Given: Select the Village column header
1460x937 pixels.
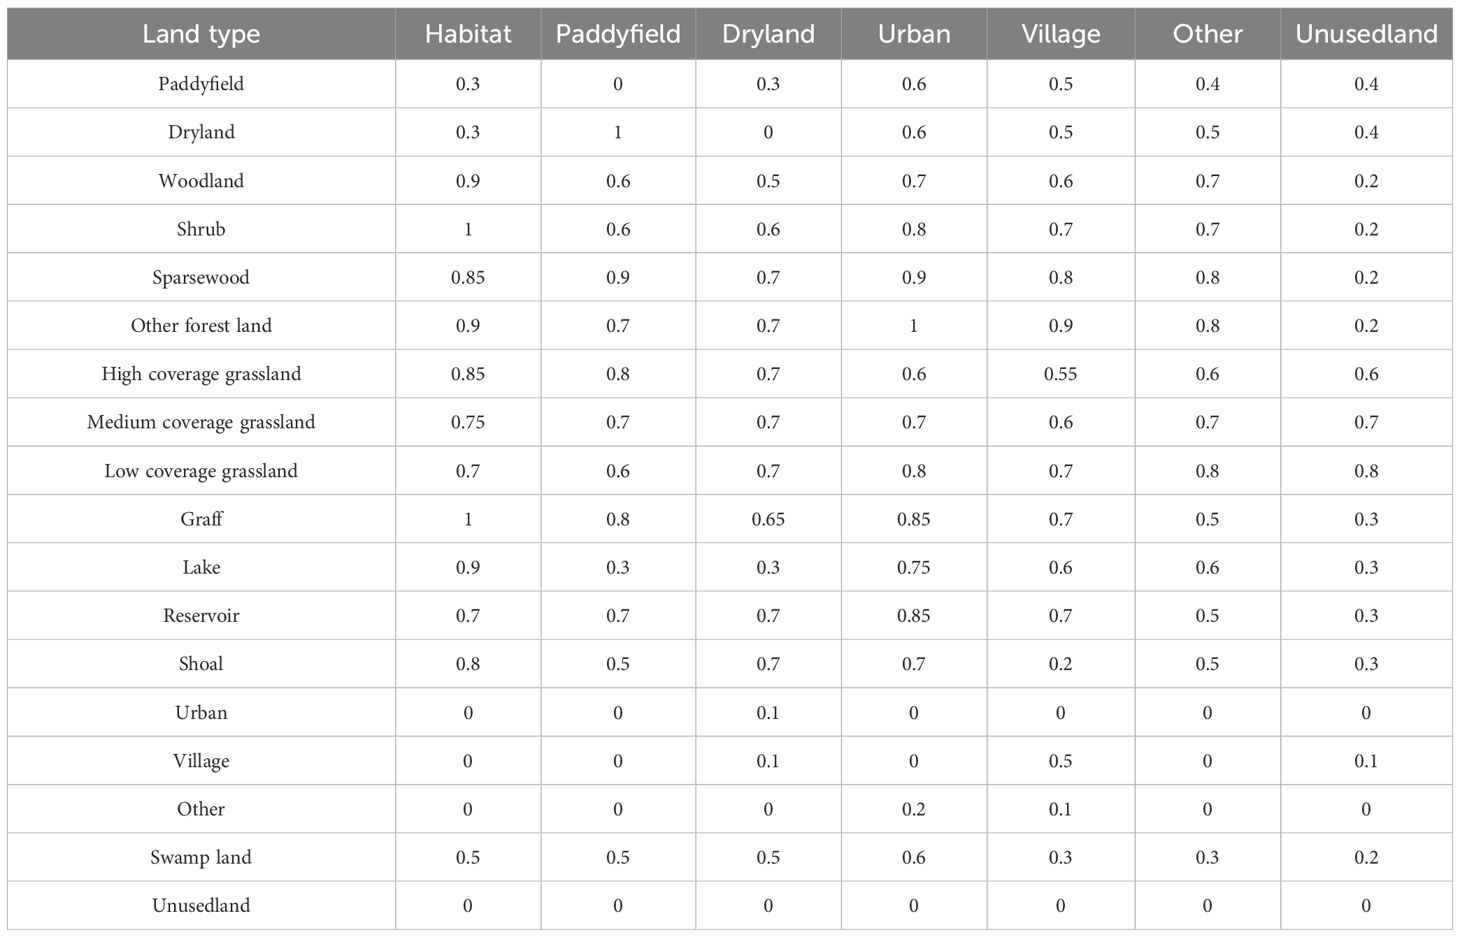Looking at the screenshot, I should 1061,34.
